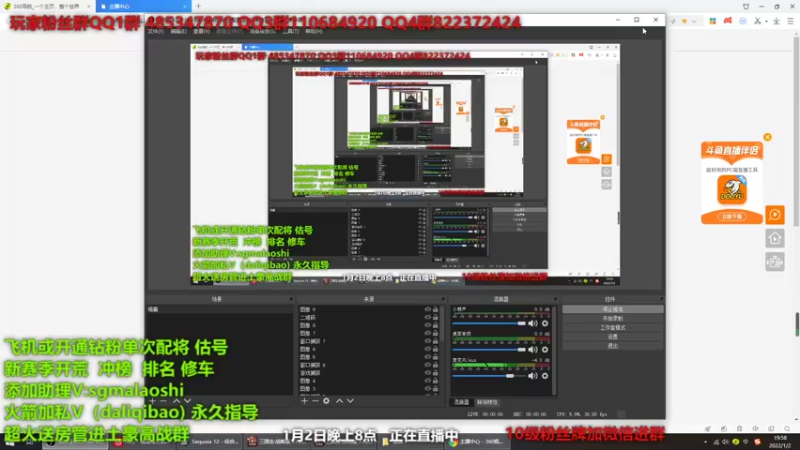Move selected source down with arrow icon
Viewport: 800px width, 450px height.
pyautogui.click(x=350, y=401)
